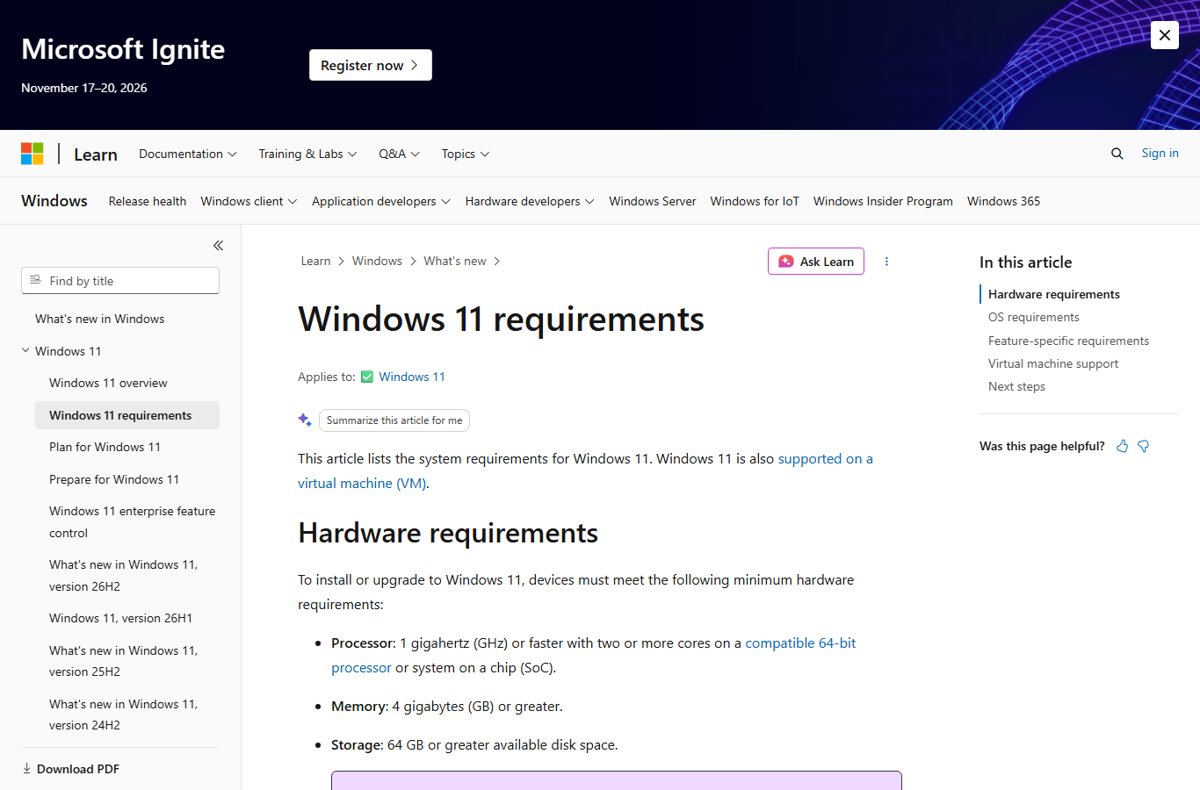The image size is (1200, 790).
Task: Click the What's new breadcrumb
Action: [455, 261]
